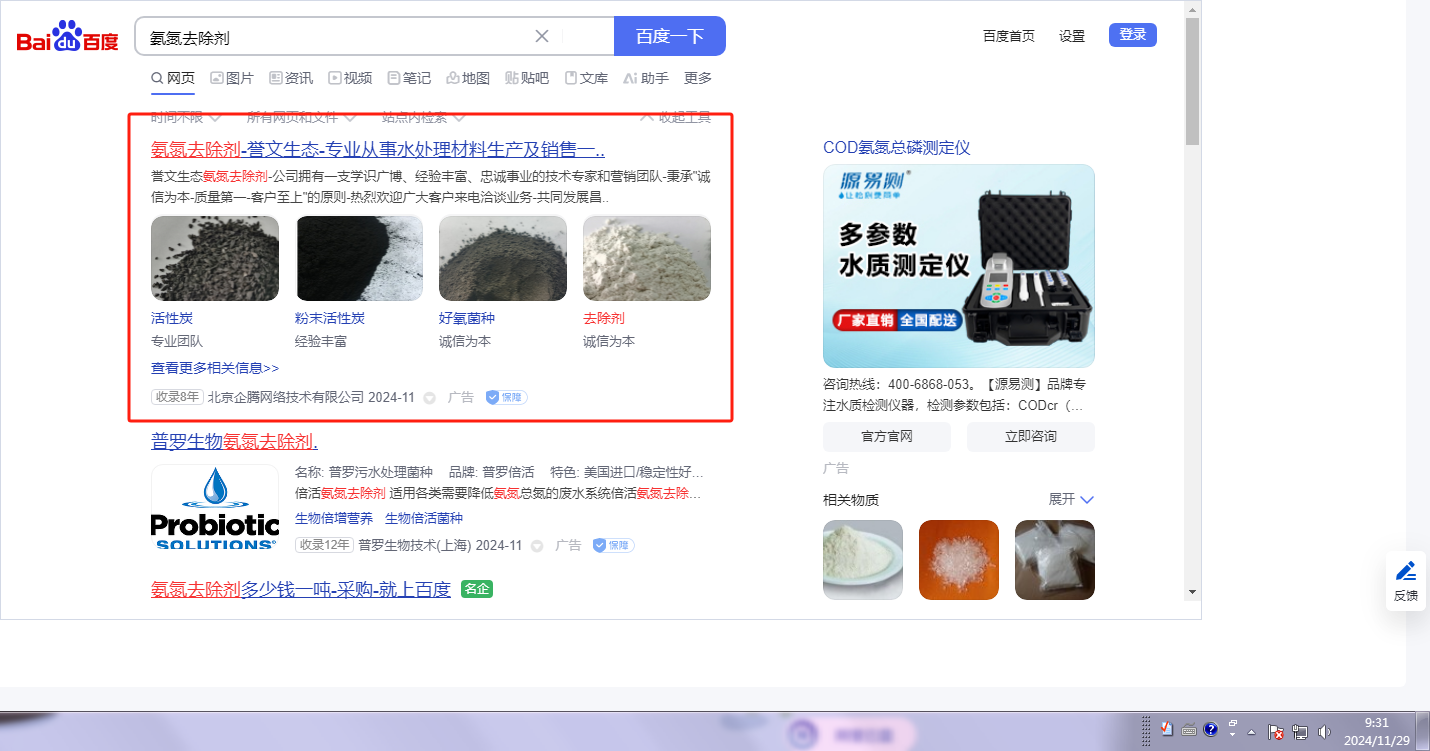The height and width of the screenshot is (751, 1430).
Task: Expand the 所有网页和文件 filter
Action: coord(301,117)
